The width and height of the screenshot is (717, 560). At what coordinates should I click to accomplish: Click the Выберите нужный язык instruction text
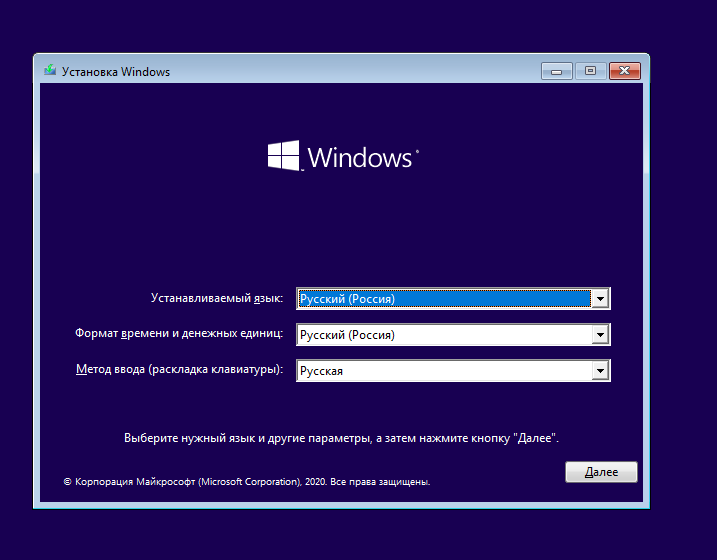click(x=341, y=438)
